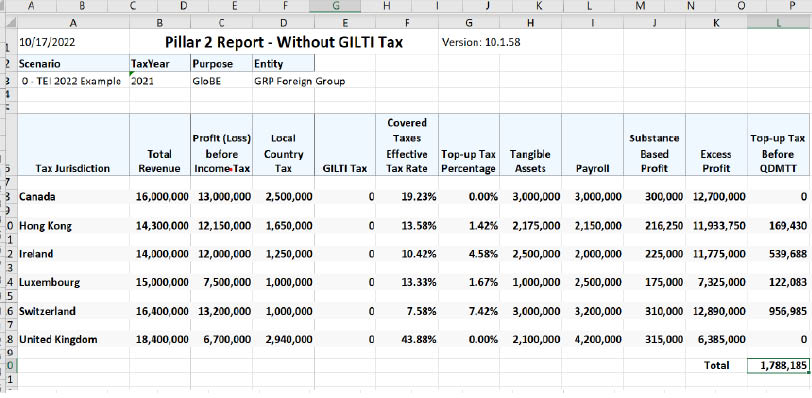This screenshot has height=398, width=812.
Task: Select outer column G header
Action: (x=335, y=5)
